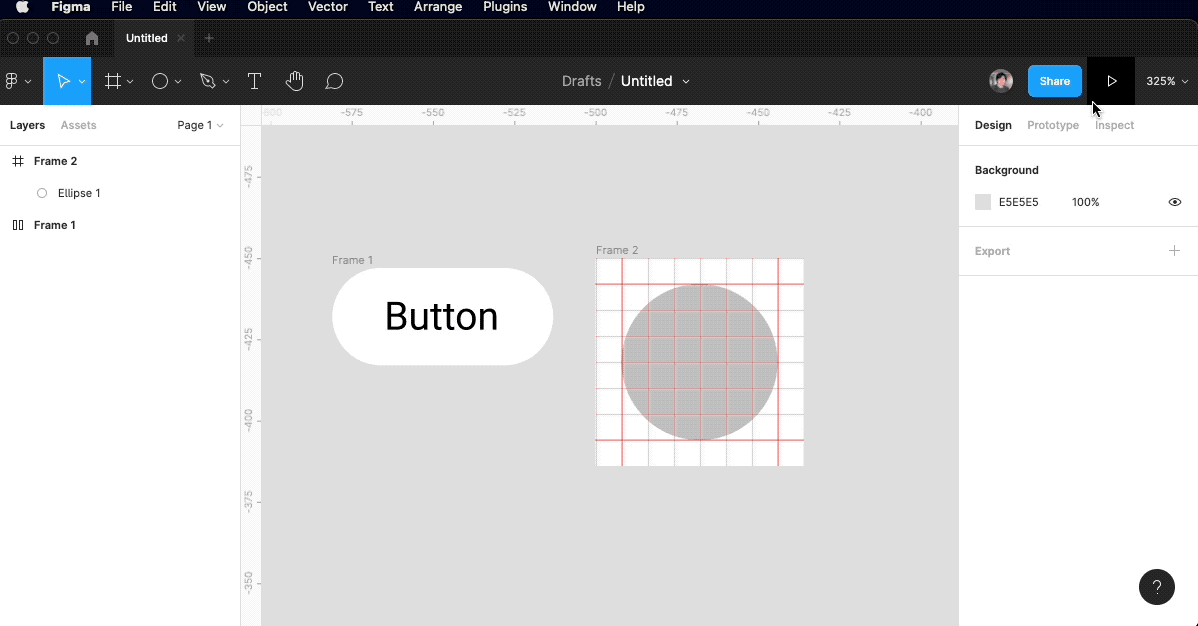Toggle background visibility eye icon
This screenshot has width=1198, height=626.
(x=1175, y=203)
